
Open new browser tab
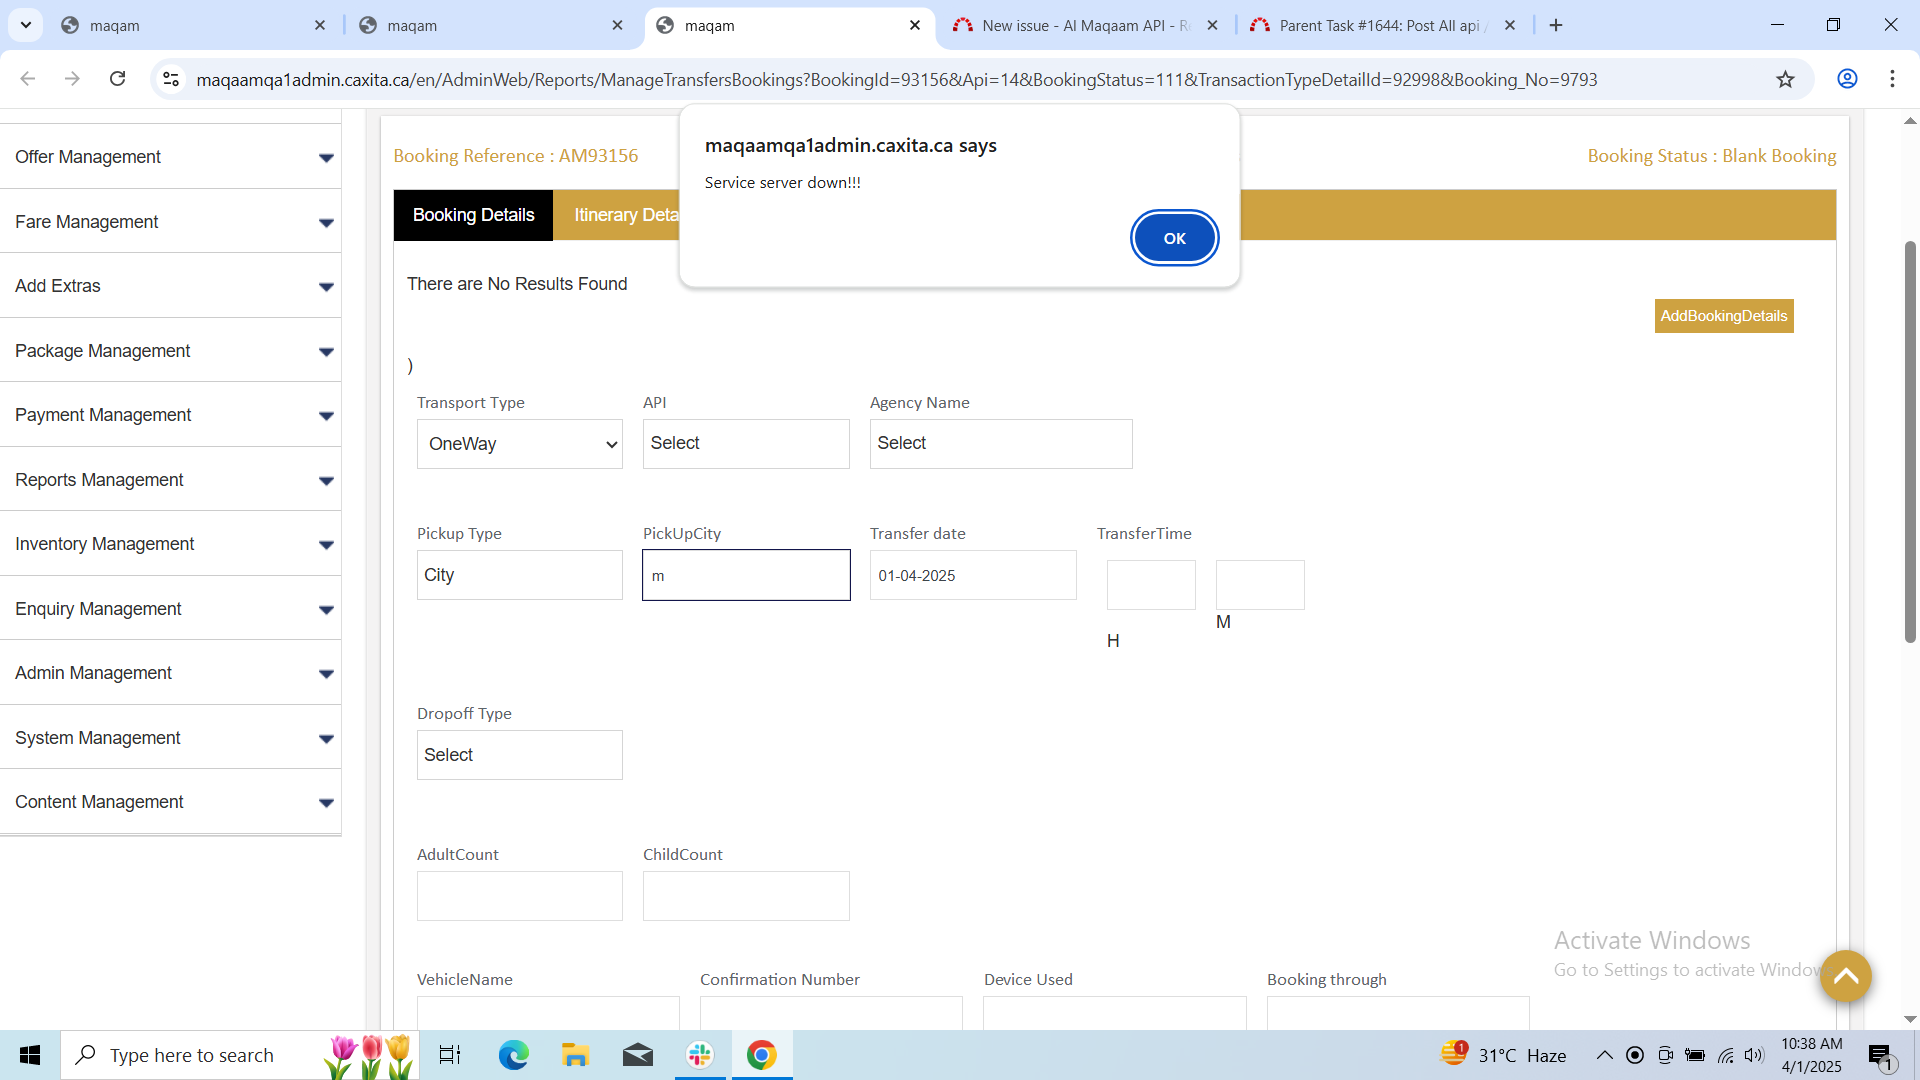[x=1556, y=25]
